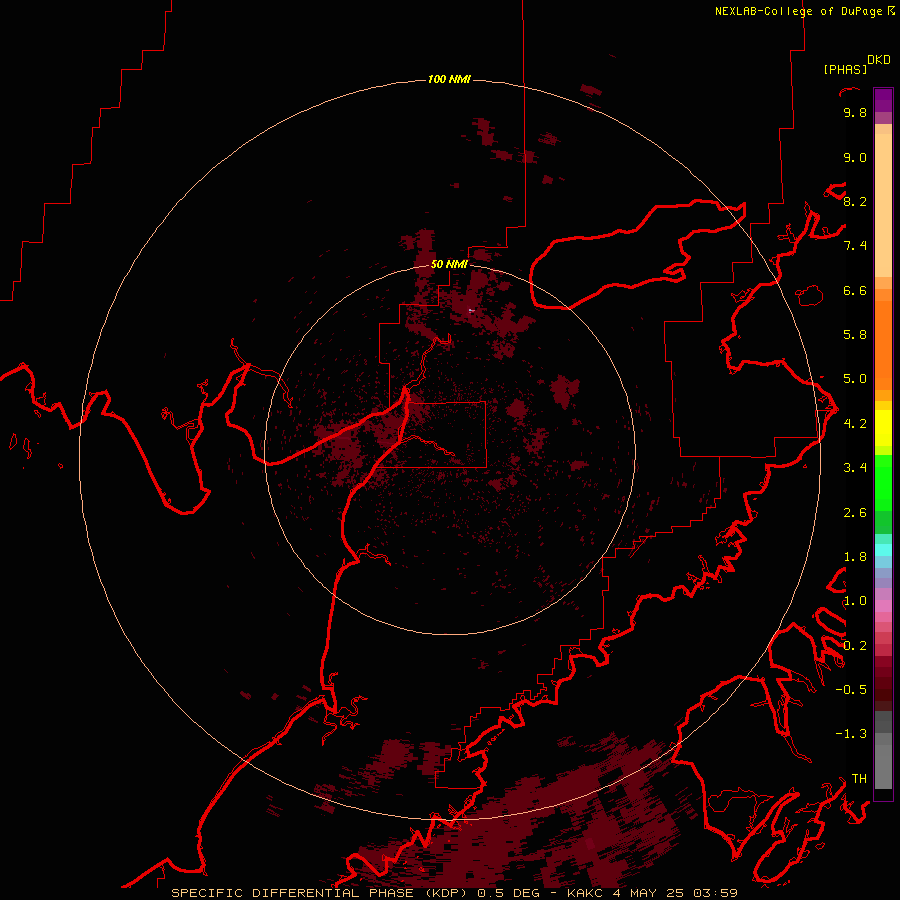900x900 pixels.
Task: Click the pink segment of the color bar
Action: [883, 606]
